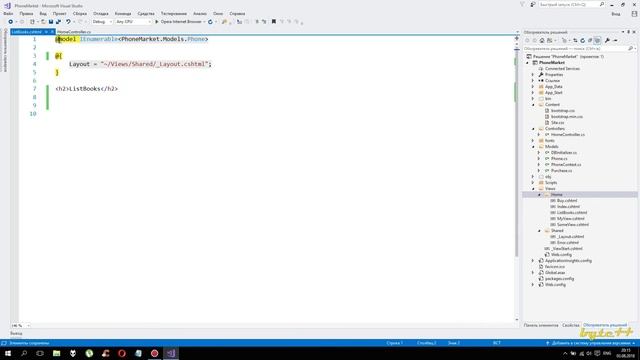Collapse the Shared folder

pyautogui.click(x=539, y=231)
